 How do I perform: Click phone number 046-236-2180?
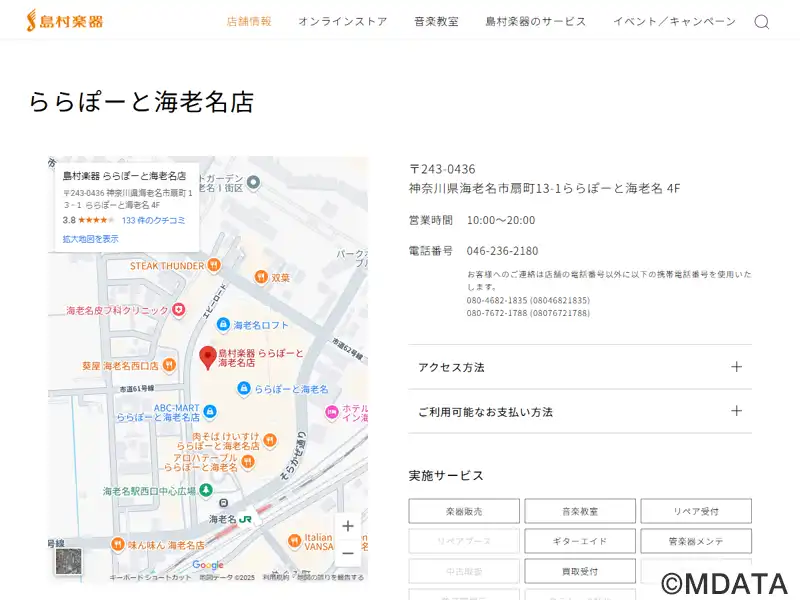pyautogui.click(x=503, y=251)
